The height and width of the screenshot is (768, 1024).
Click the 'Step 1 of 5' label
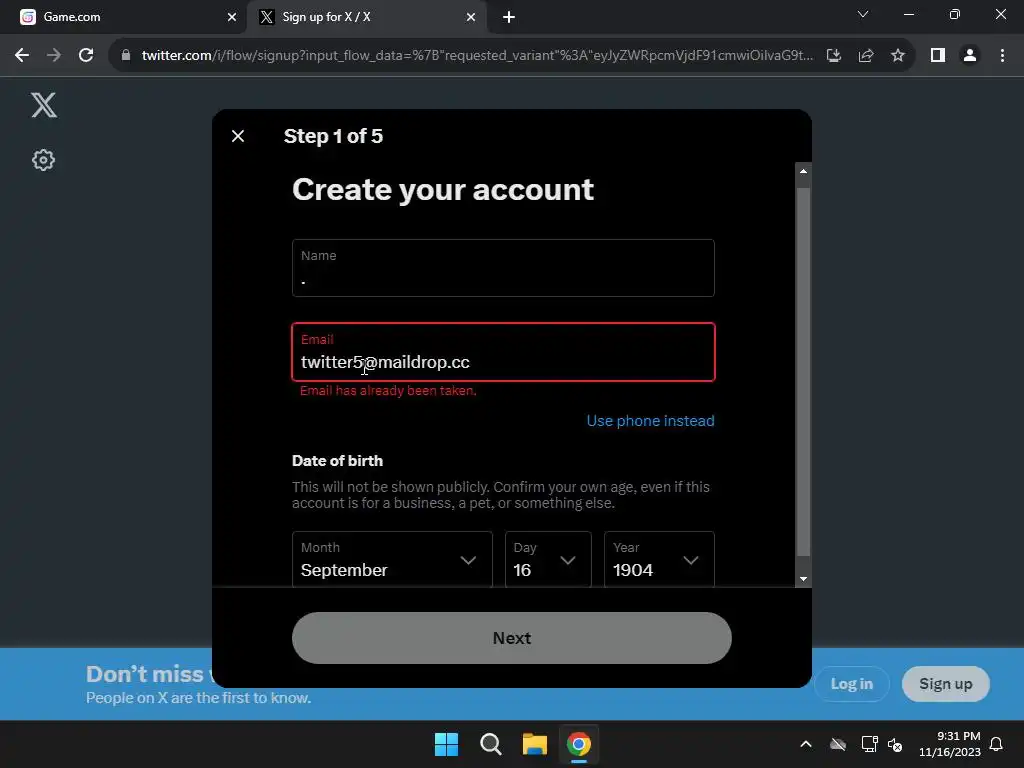pyautogui.click(x=333, y=136)
